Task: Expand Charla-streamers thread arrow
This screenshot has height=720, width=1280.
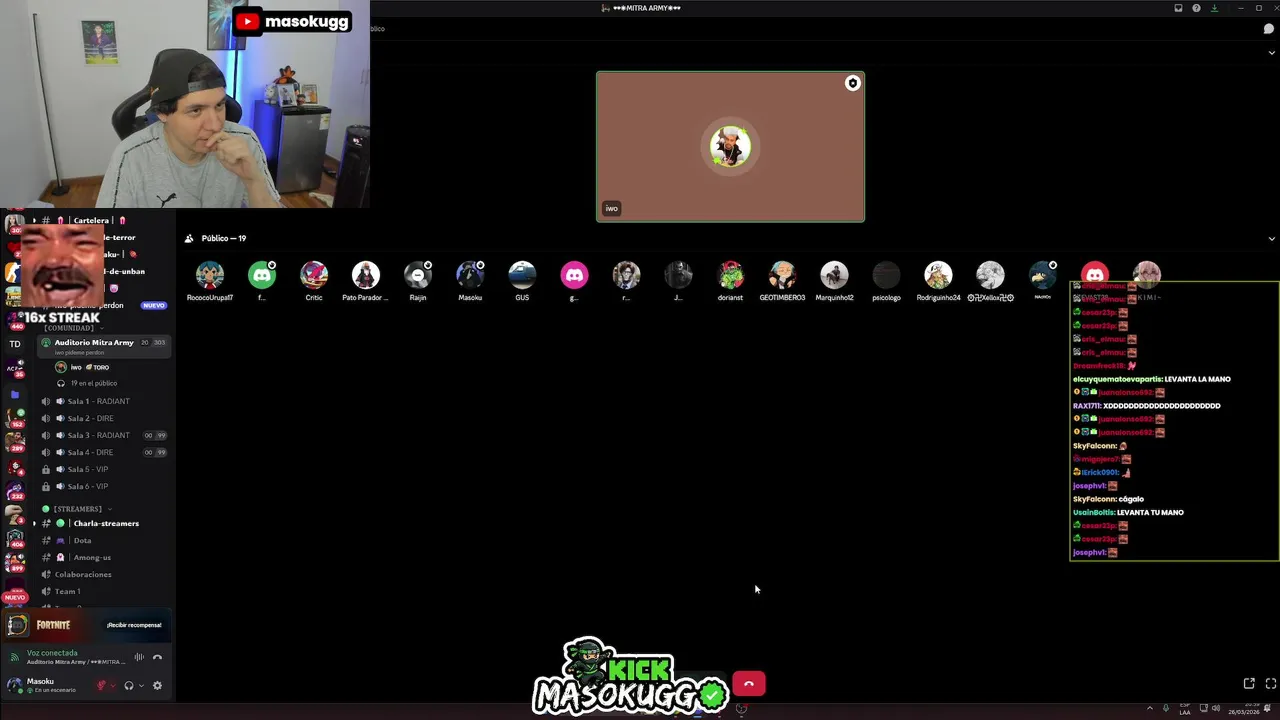Action: point(34,523)
